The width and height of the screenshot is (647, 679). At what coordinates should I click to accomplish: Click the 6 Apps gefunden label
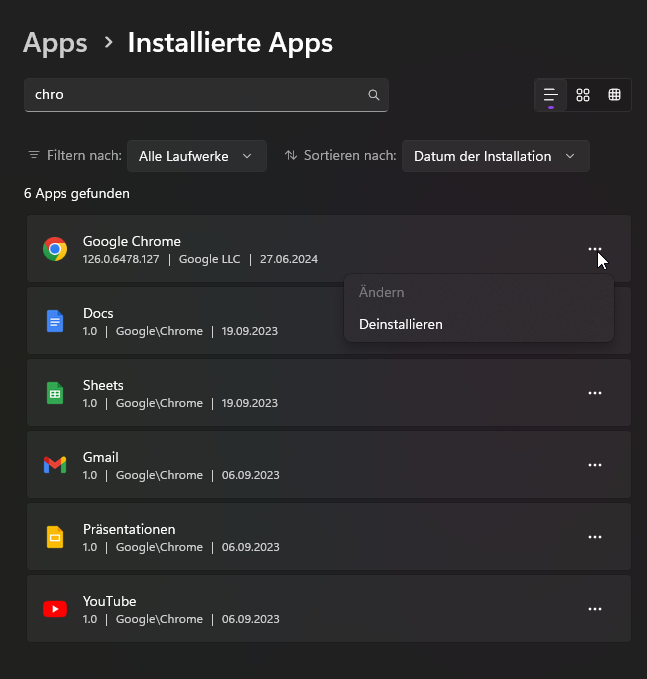[x=77, y=193]
